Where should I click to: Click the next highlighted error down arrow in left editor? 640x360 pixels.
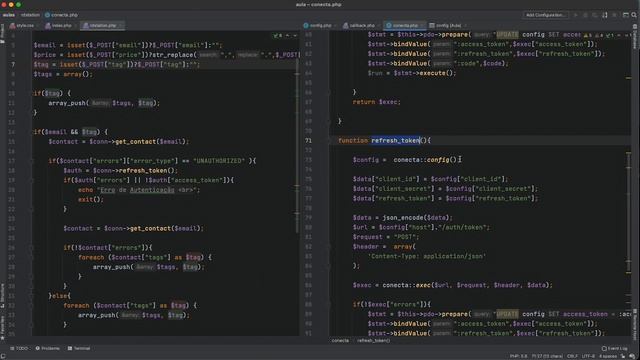point(295,36)
